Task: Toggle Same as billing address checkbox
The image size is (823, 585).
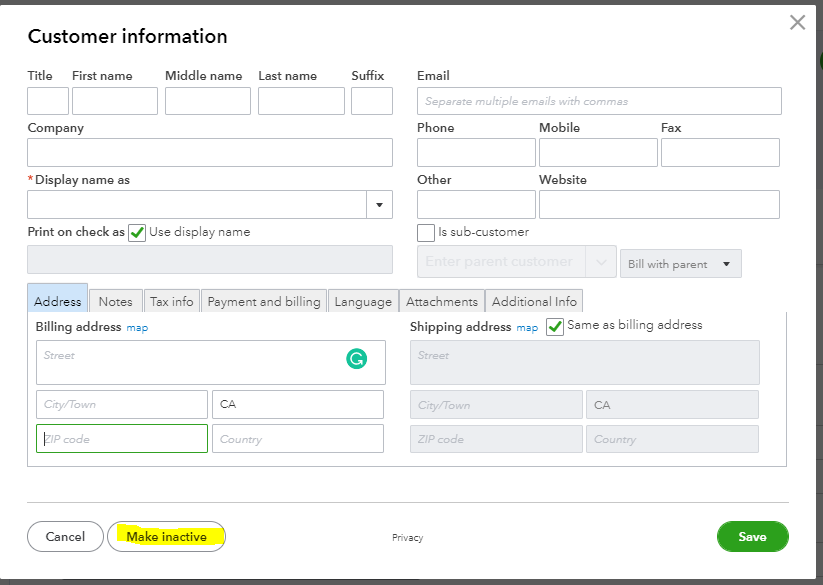Action: pos(555,326)
